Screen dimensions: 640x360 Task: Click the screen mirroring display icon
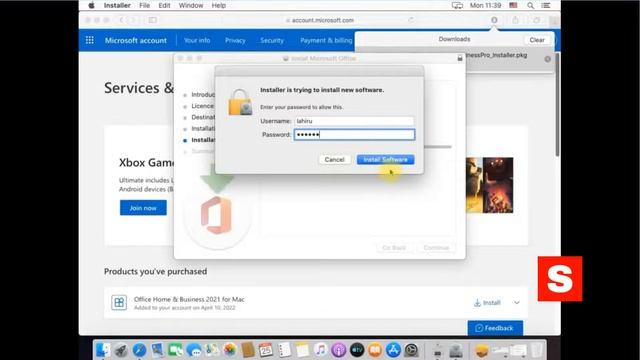(x=457, y=5)
